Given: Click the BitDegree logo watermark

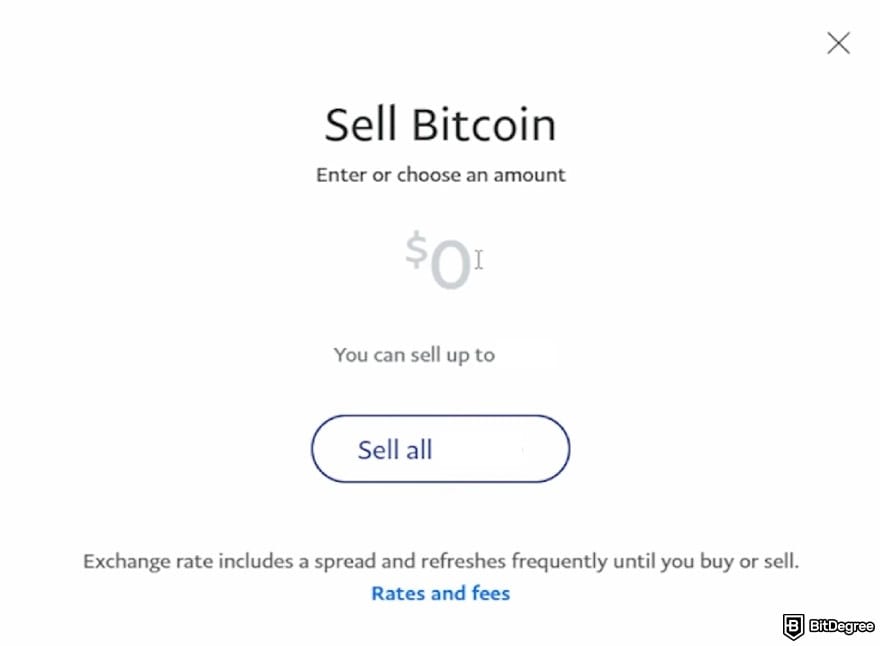Looking at the screenshot, I should coord(828,627).
